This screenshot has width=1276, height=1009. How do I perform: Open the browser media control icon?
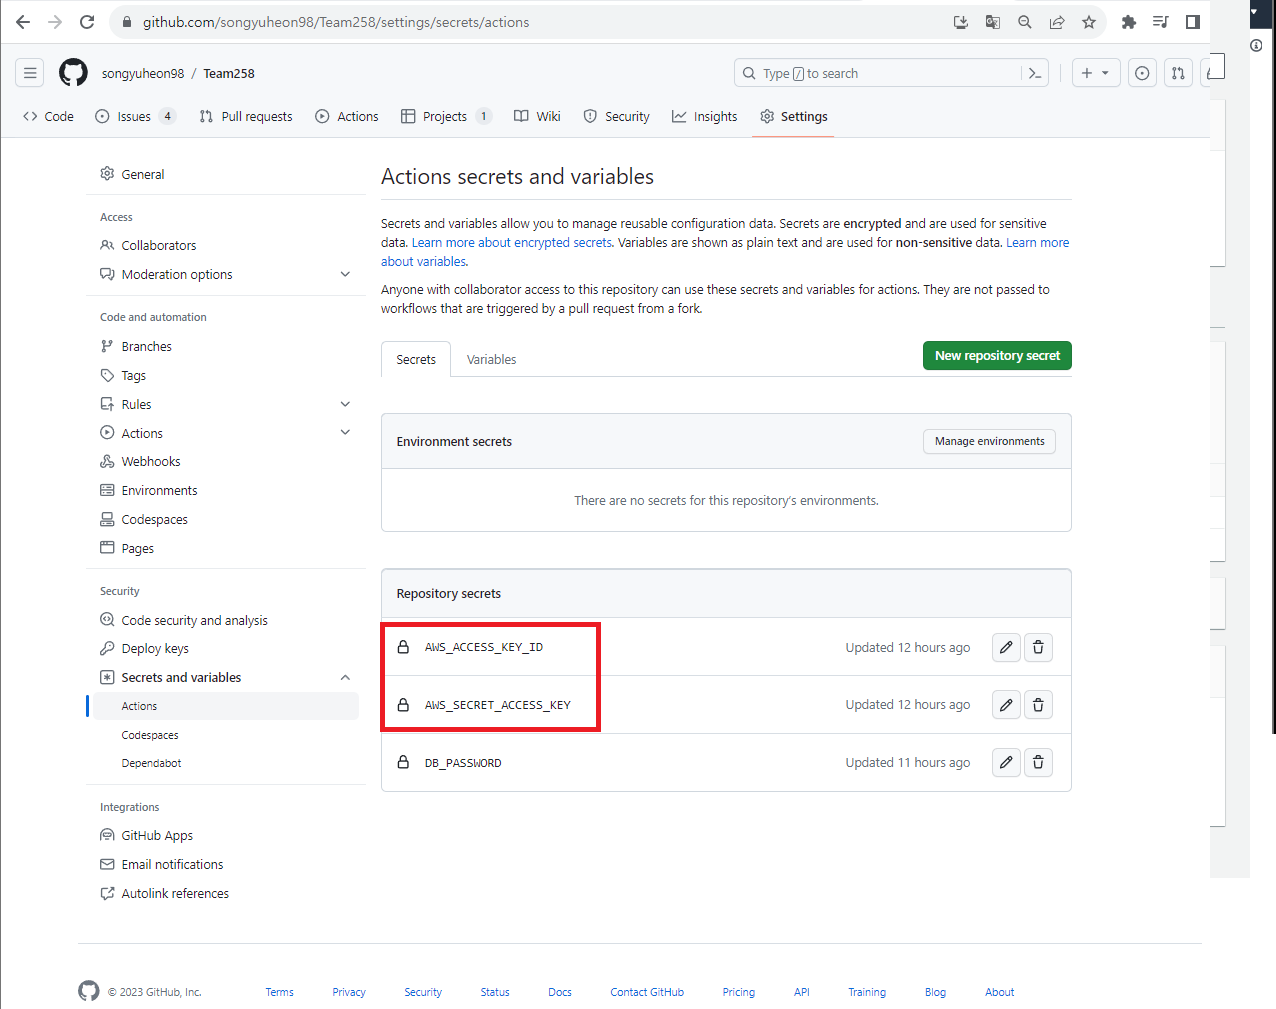1161,22
